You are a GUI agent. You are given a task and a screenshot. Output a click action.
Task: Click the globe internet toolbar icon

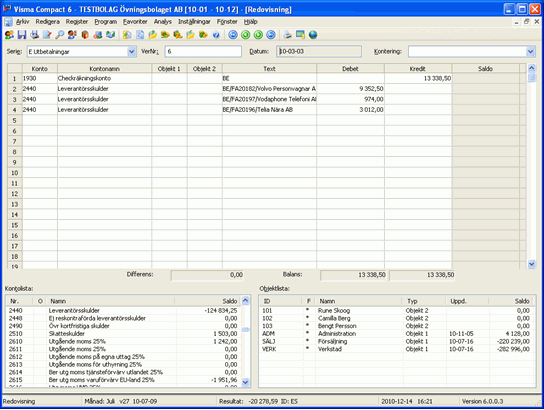[313, 35]
